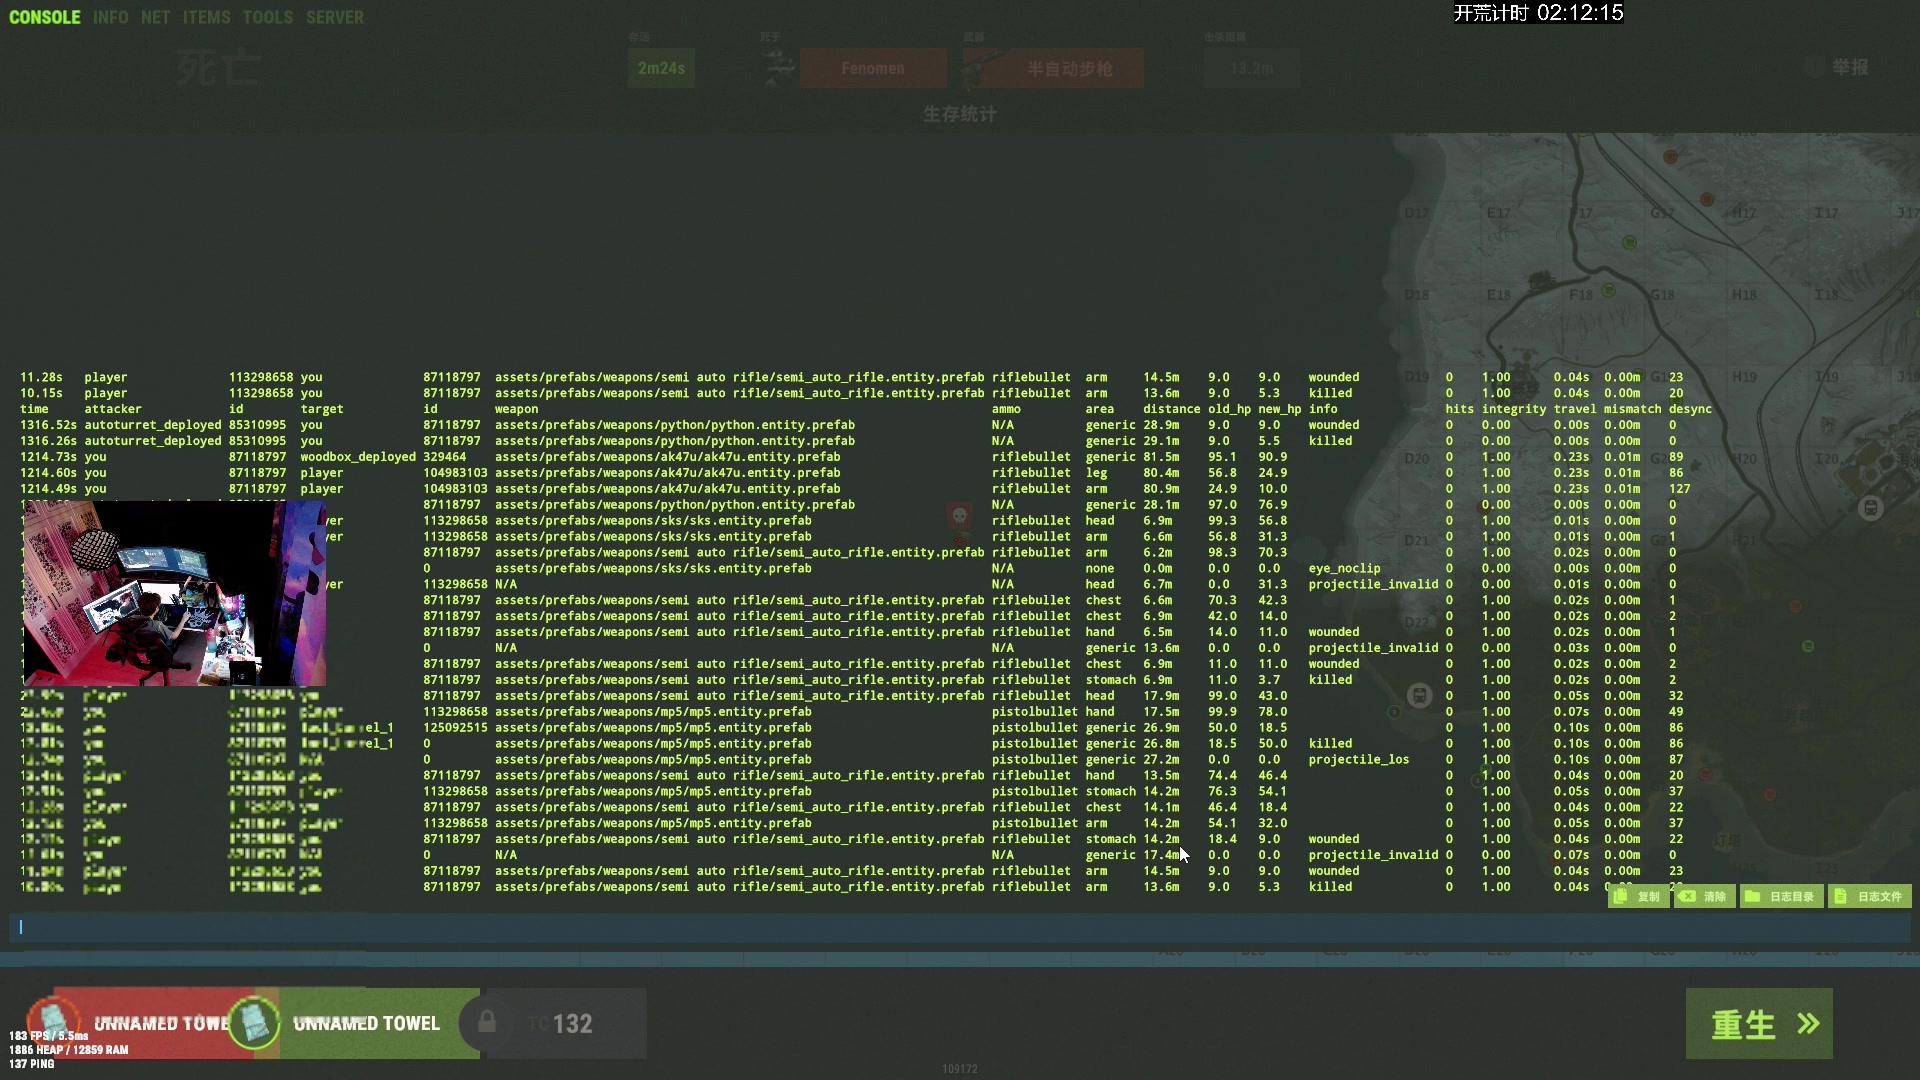Switch to the INFO tab
The width and height of the screenshot is (1920, 1080).
[110, 17]
